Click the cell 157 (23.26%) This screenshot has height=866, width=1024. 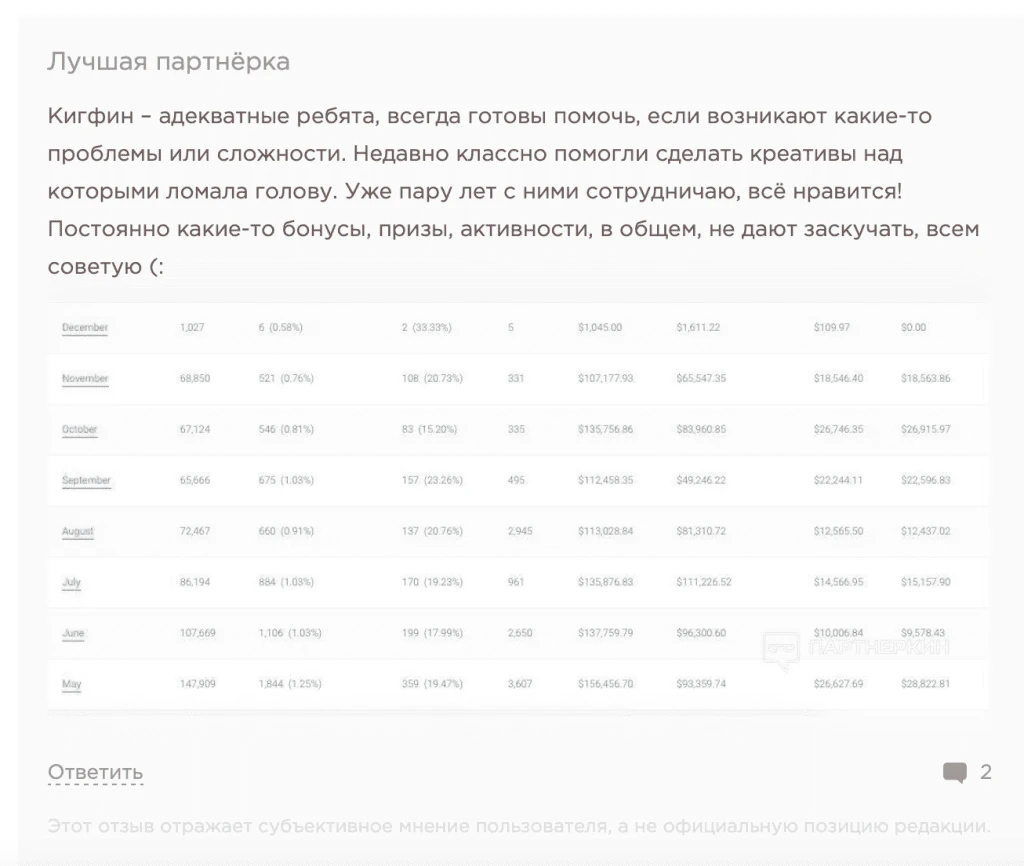point(432,480)
